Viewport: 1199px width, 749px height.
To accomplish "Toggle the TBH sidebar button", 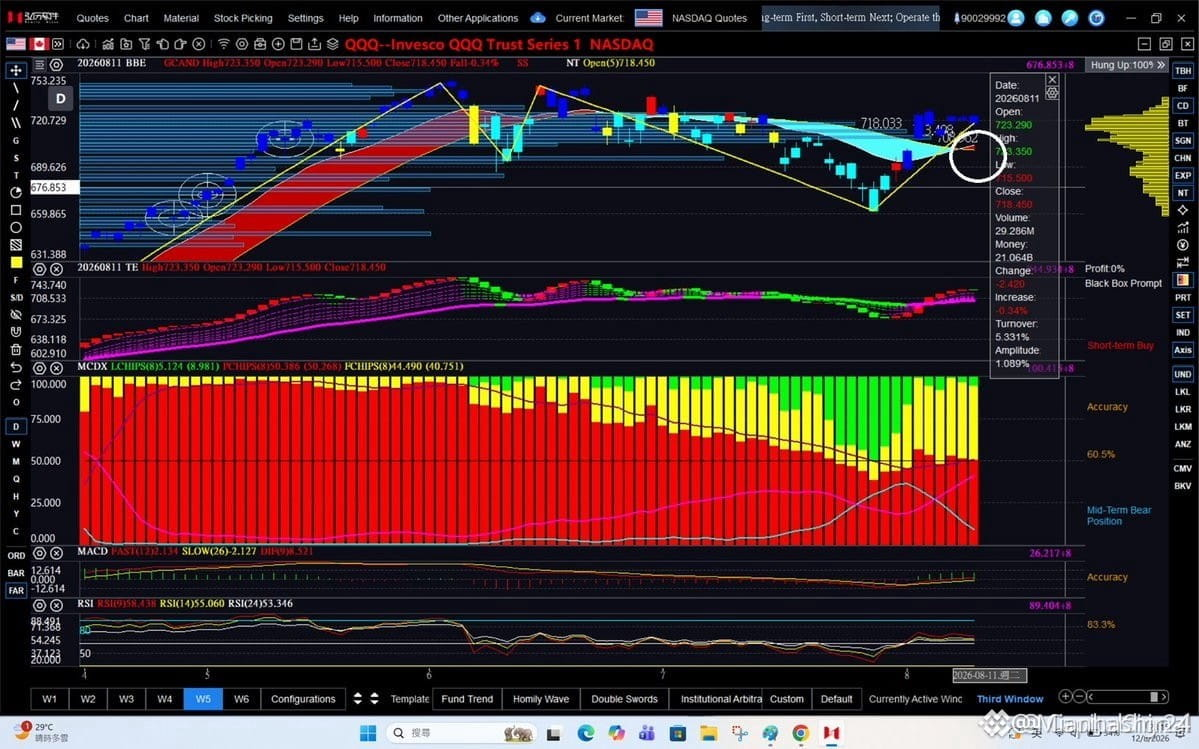I will coord(1183,70).
